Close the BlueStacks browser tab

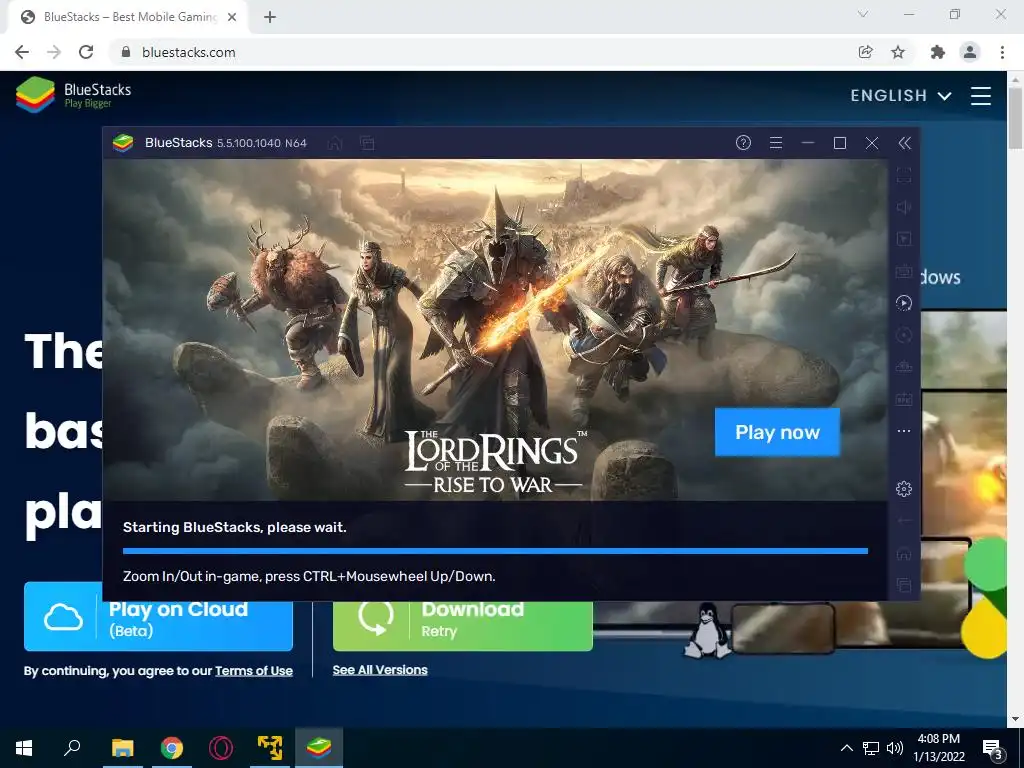tap(232, 18)
